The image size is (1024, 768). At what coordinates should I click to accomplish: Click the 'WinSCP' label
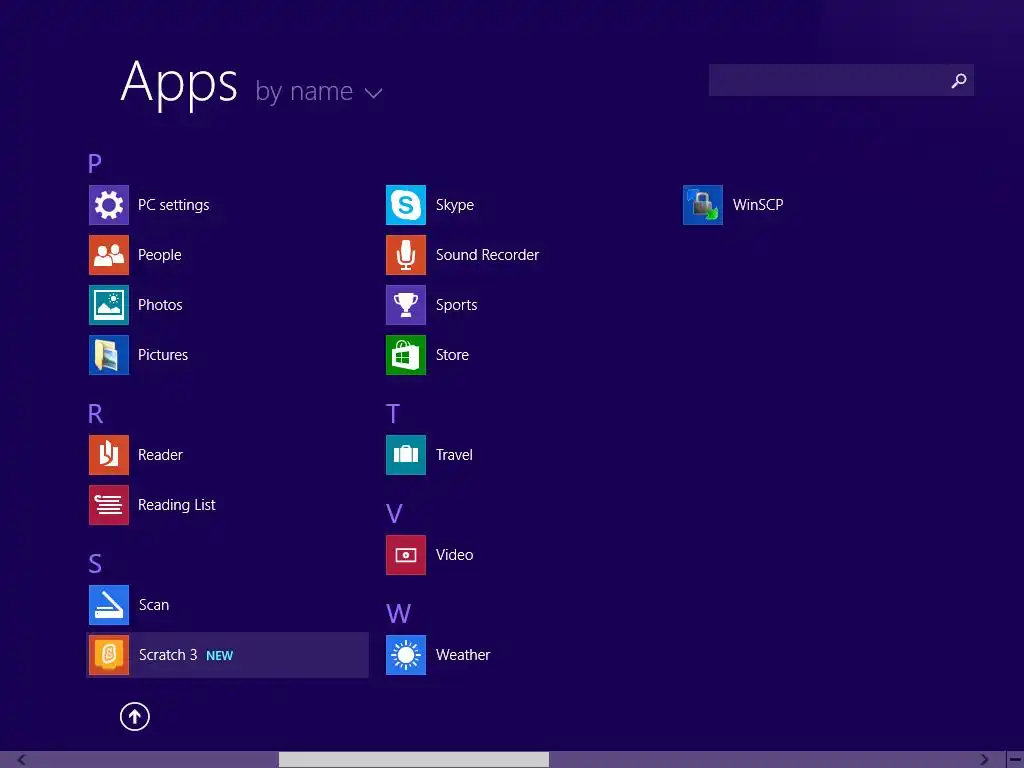coord(758,205)
